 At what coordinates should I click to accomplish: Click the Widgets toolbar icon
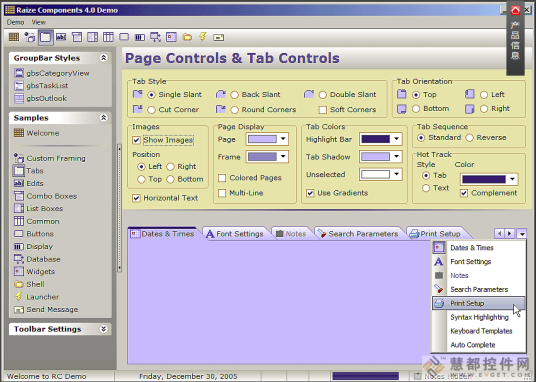(x=171, y=37)
